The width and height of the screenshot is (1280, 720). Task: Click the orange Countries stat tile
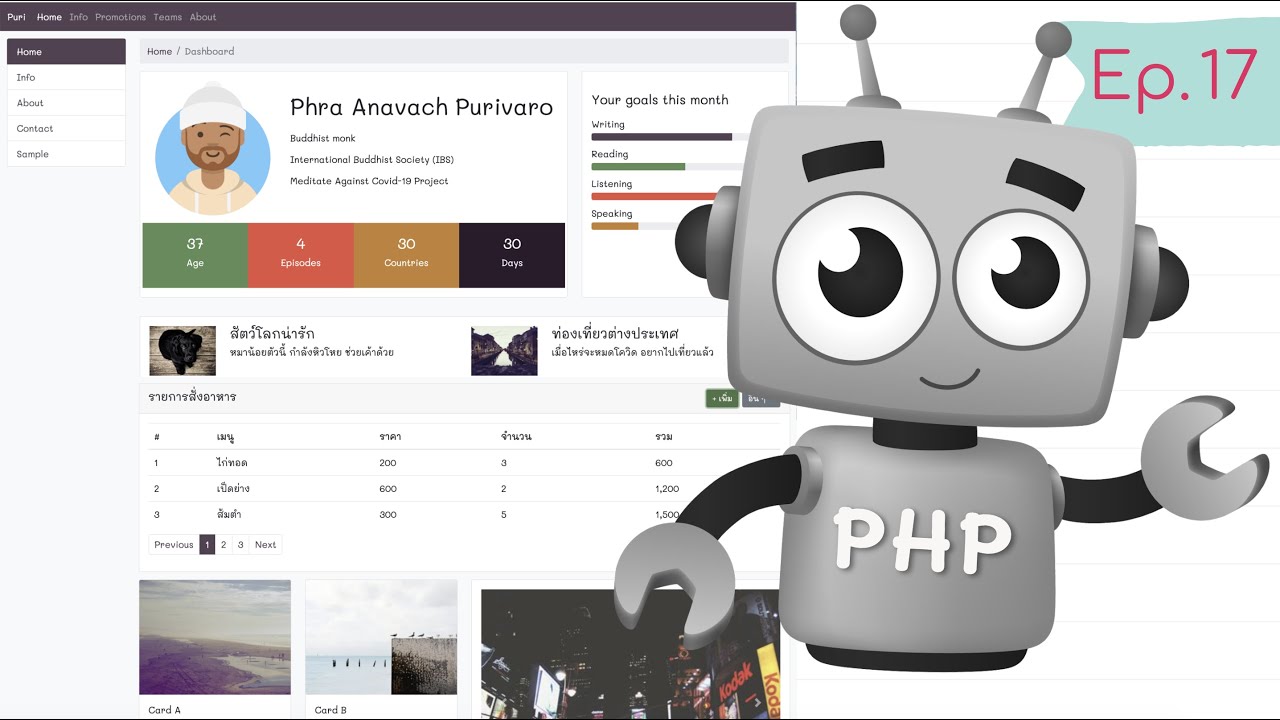point(406,255)
